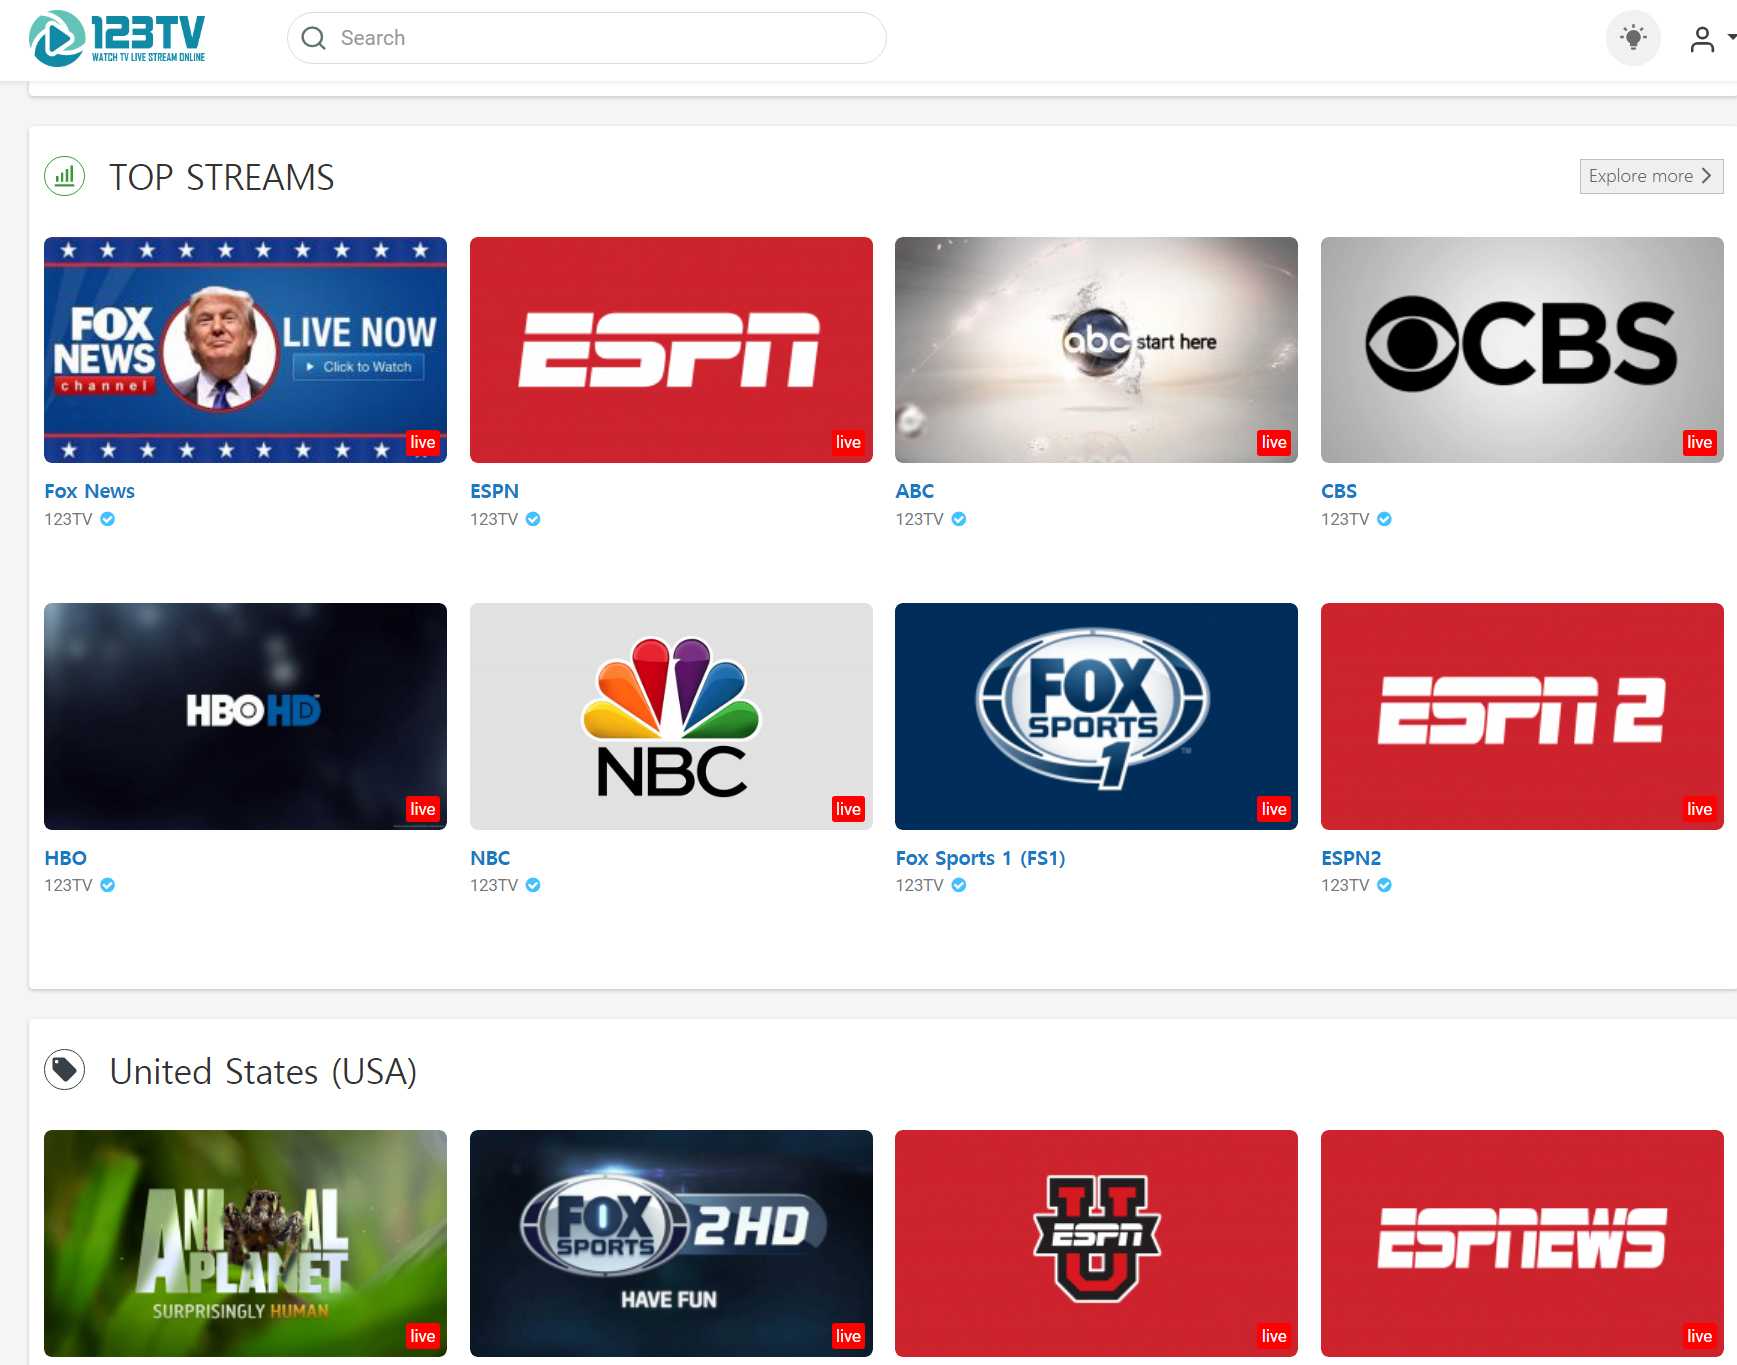Image resolution: width=1737 pixels, height=1365 pixels.
Task: Open the ESPN U thumbnail
Action: tap(1096, 1243)
